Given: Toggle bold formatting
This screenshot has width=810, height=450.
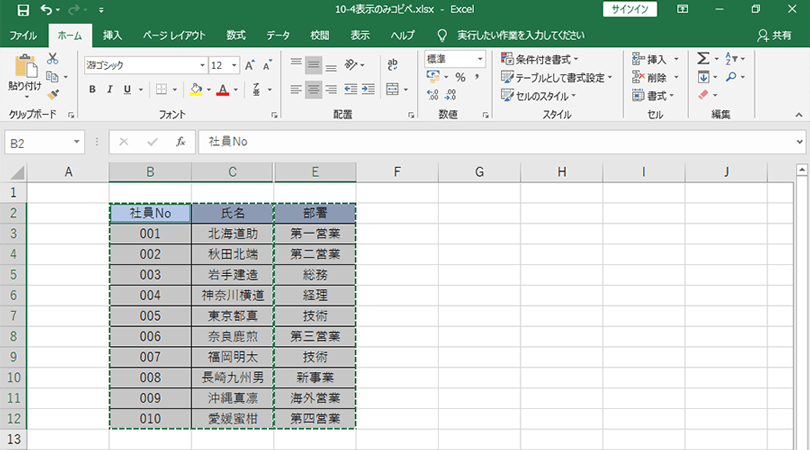Looking at the screenshot, I should pos(92,89).
